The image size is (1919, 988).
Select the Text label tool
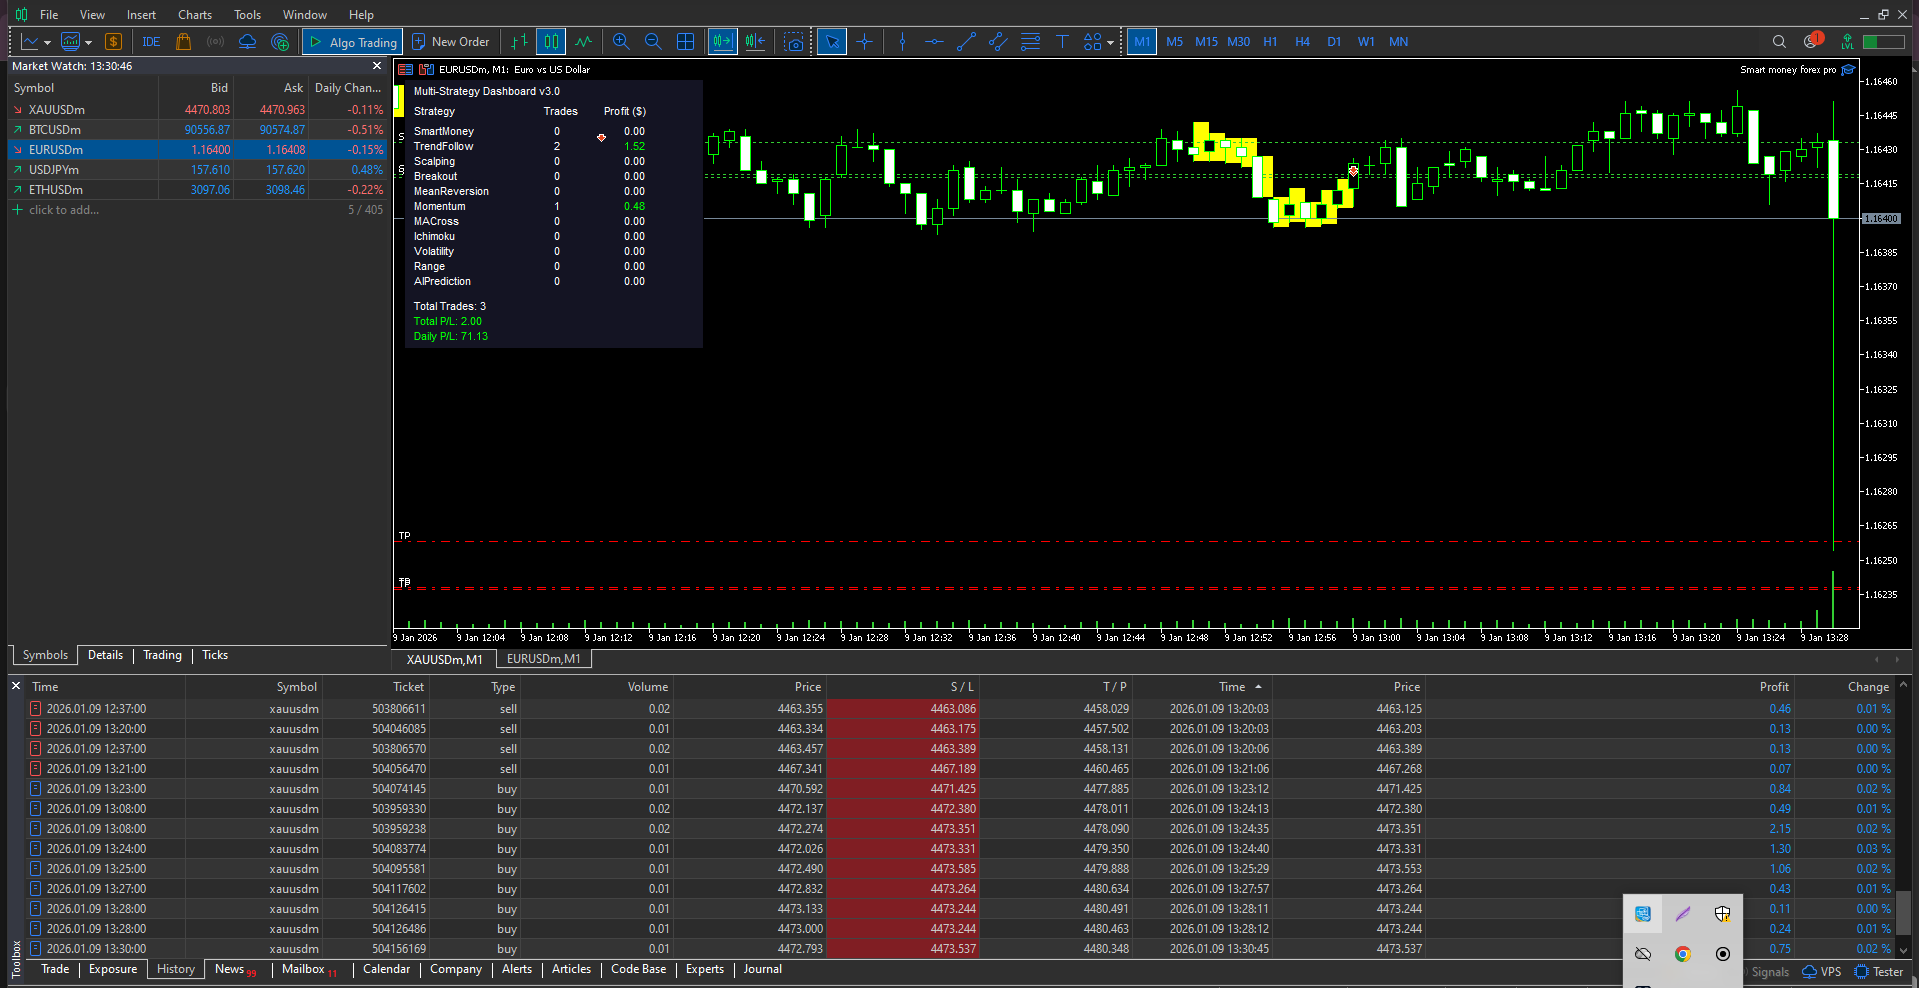point(1062,42)
